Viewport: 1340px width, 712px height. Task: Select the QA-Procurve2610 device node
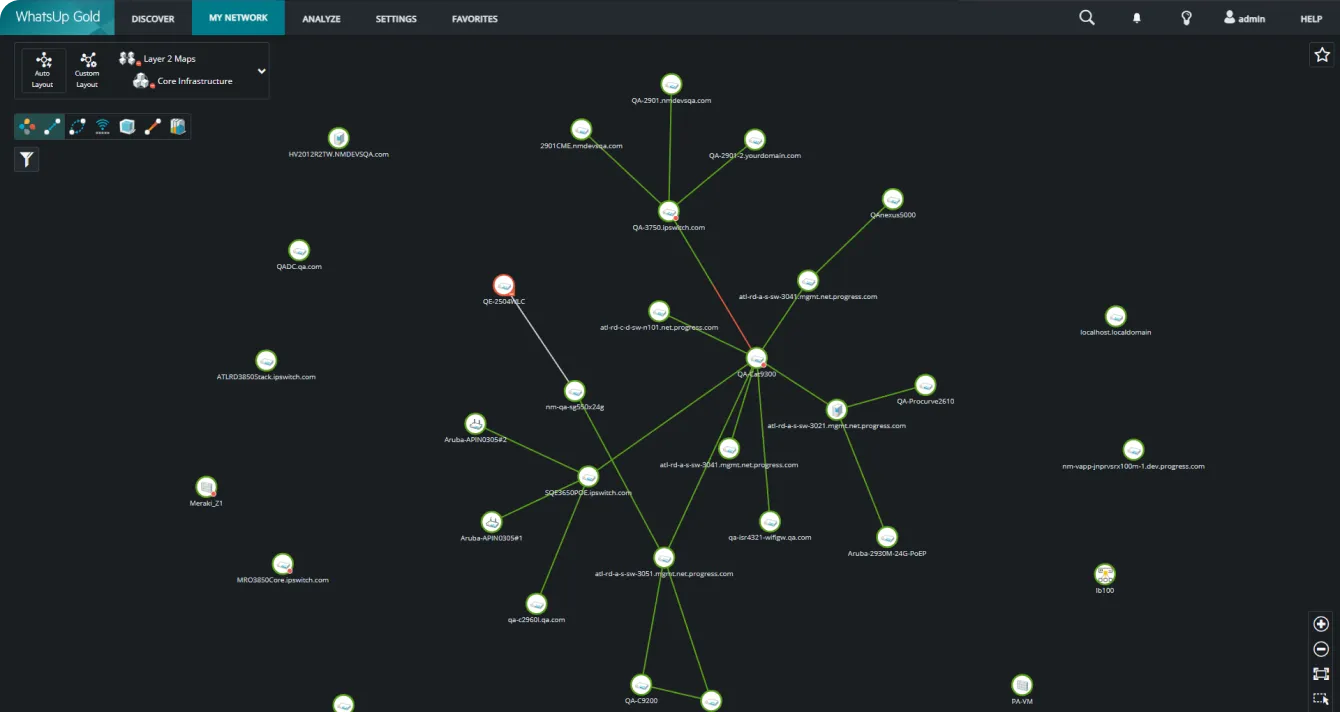point(926,385)
